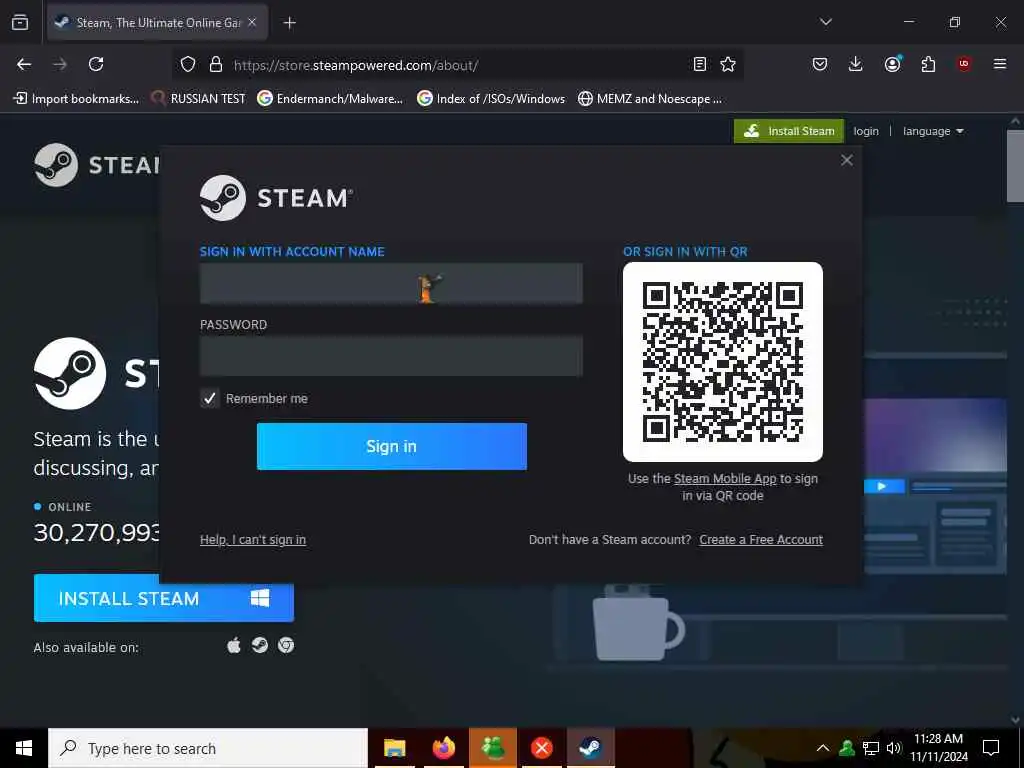Click the account name input field
Image resolution: width=1024 pixels, height=768 pixels.
pos(391,283)
